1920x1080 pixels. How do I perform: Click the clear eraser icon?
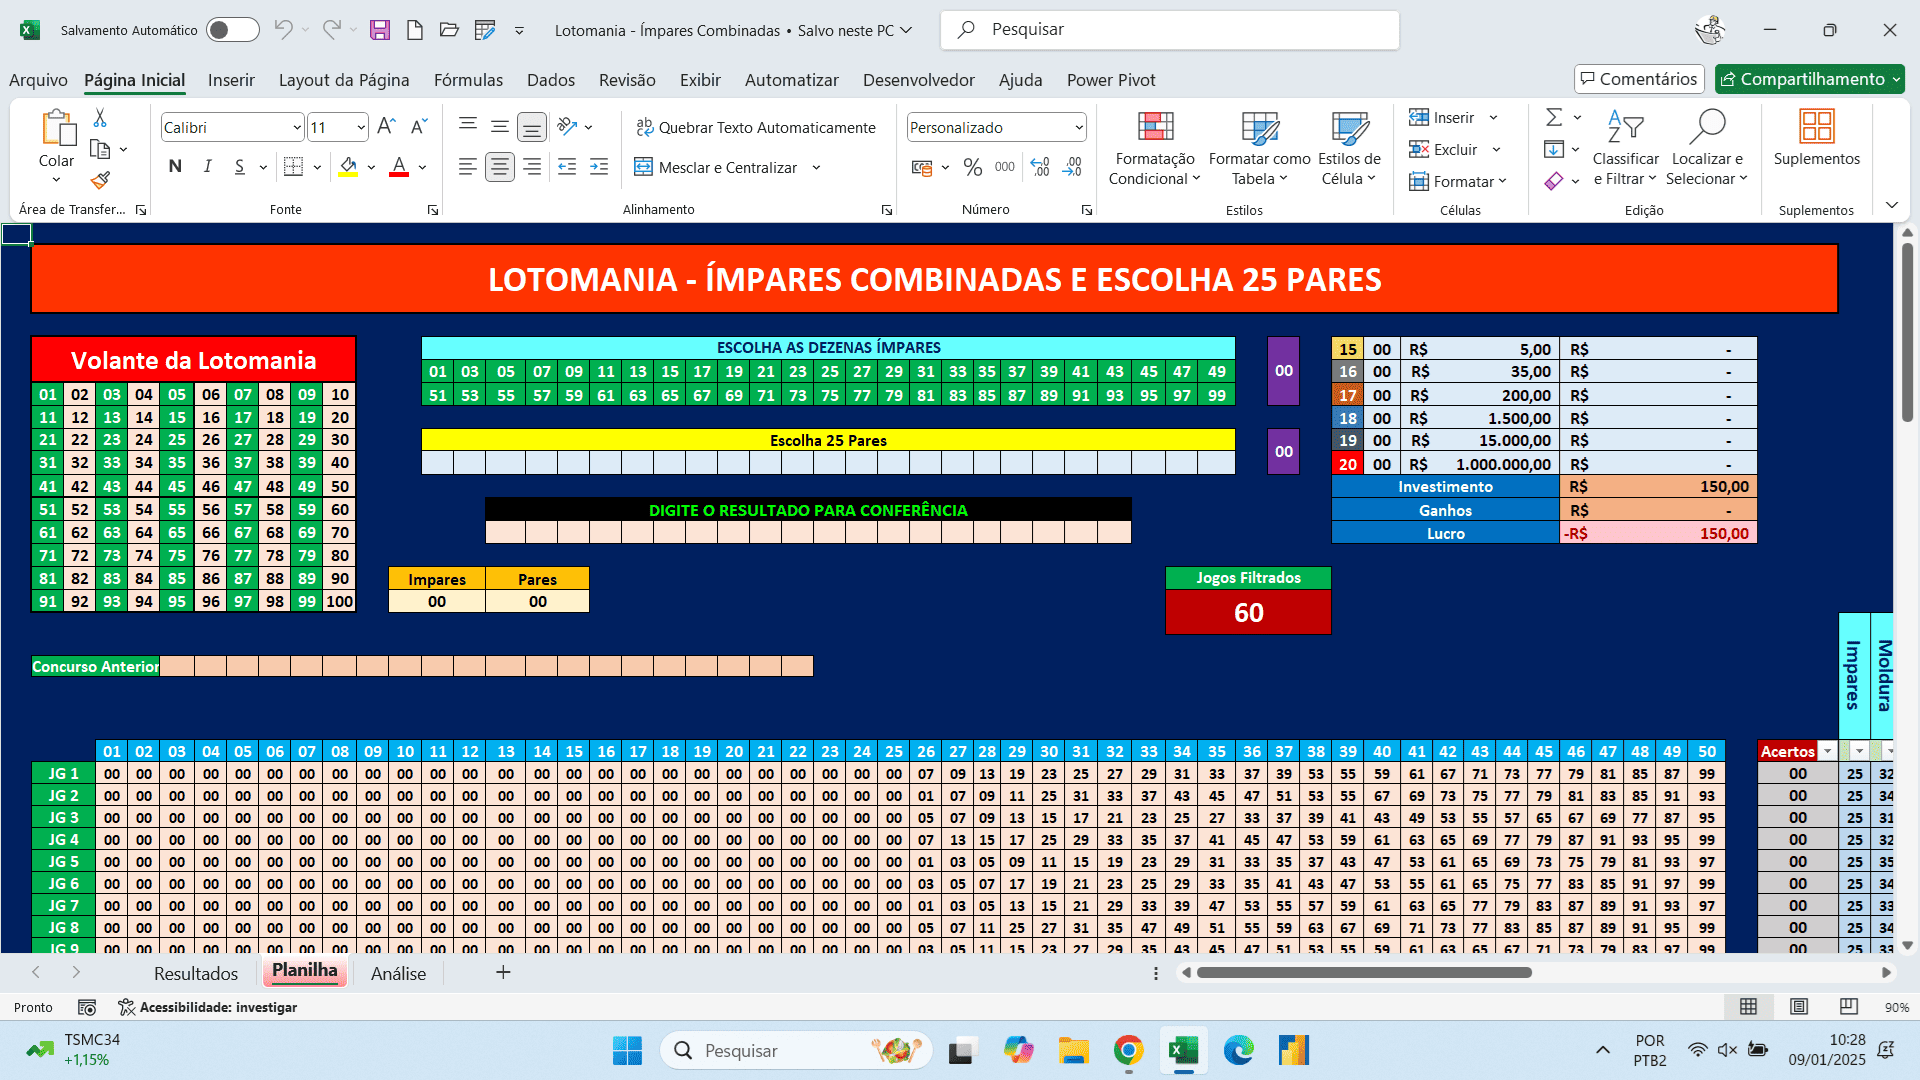point(1554,181)
